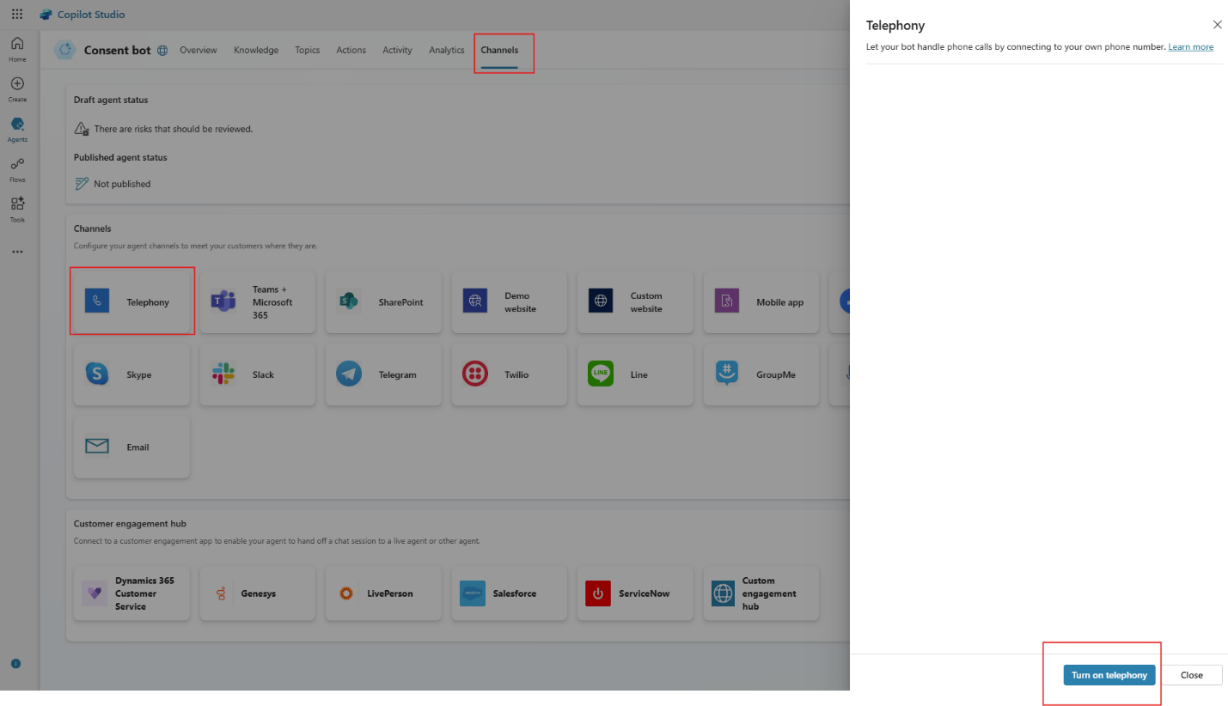
Task: Click Turn on telephony button
Action: pos(1109,675)
